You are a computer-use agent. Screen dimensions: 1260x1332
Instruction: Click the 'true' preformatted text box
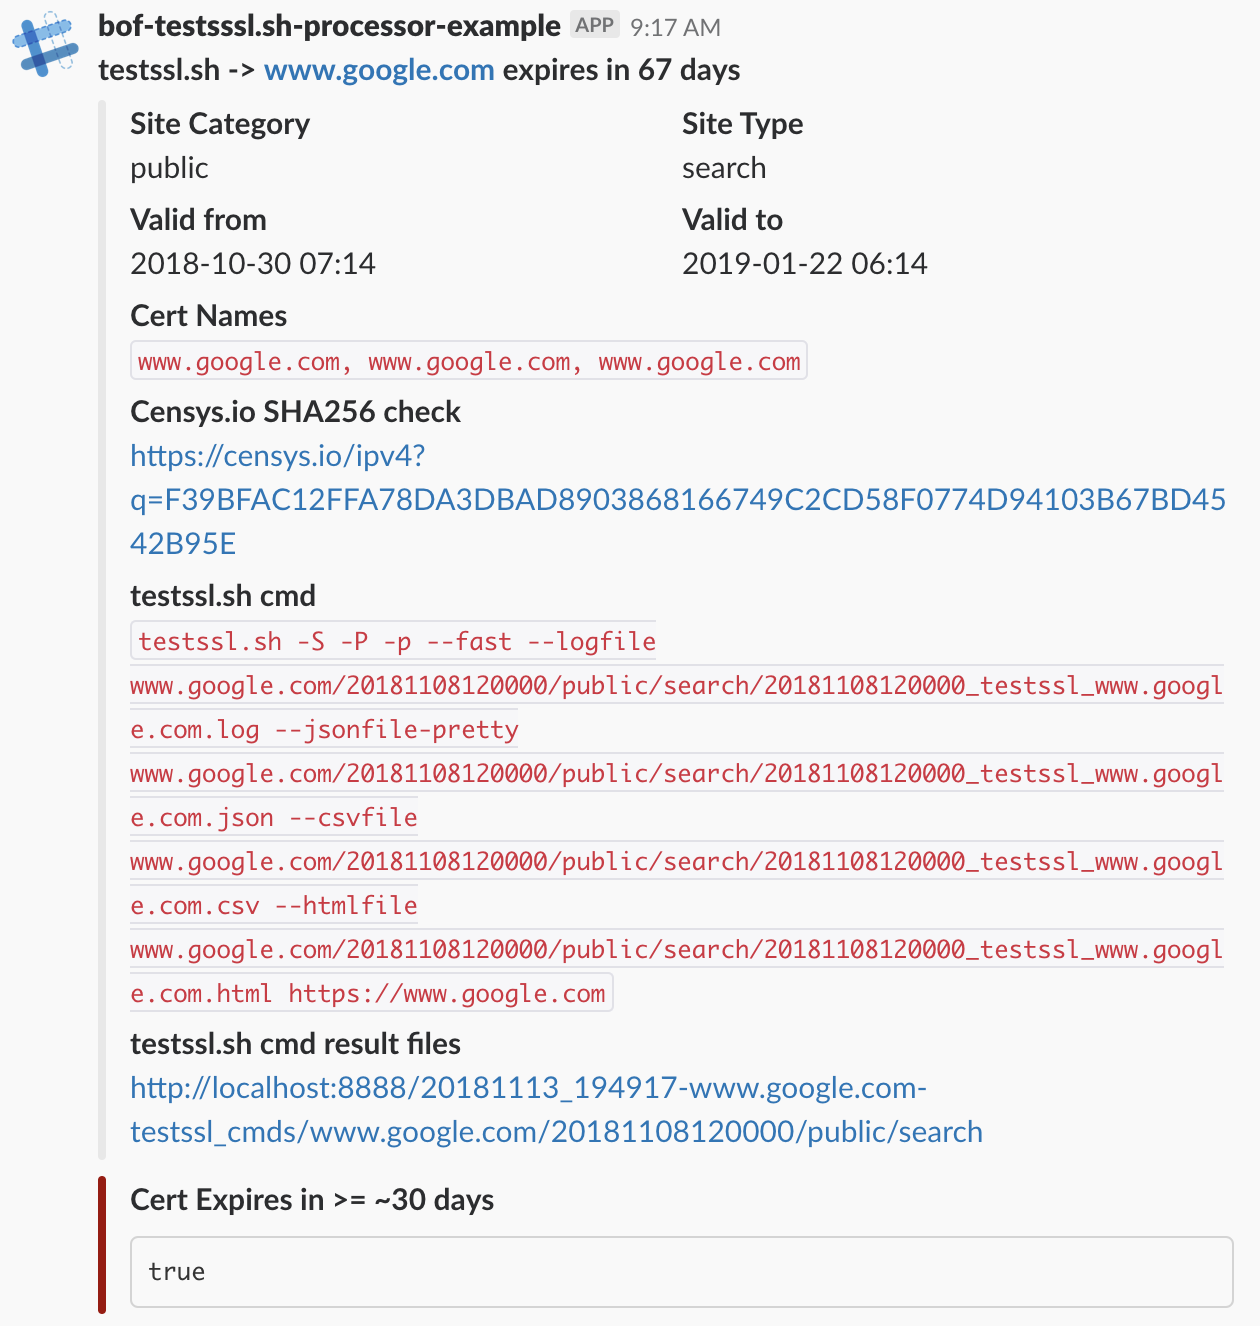coord(681,1272)
